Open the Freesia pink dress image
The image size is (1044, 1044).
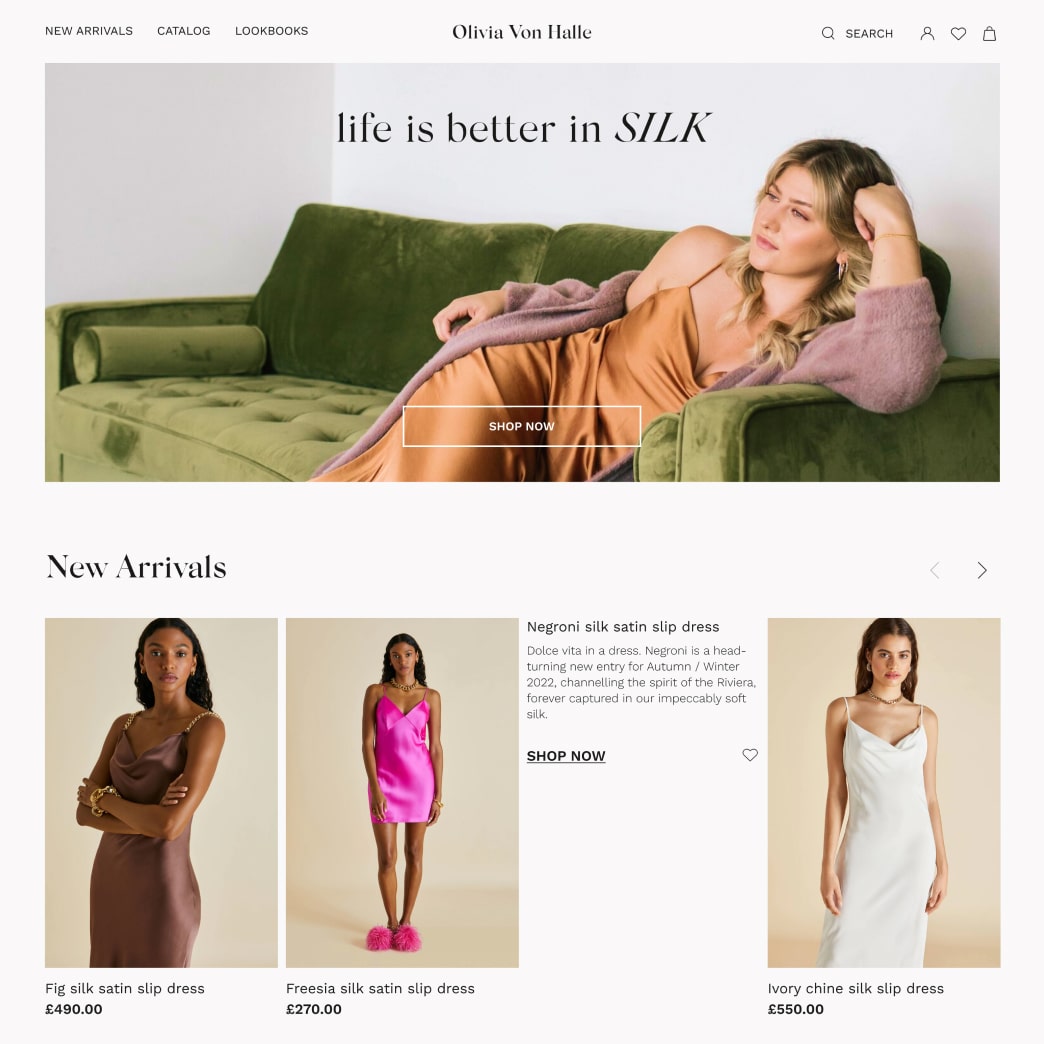[x=402, y=792]
